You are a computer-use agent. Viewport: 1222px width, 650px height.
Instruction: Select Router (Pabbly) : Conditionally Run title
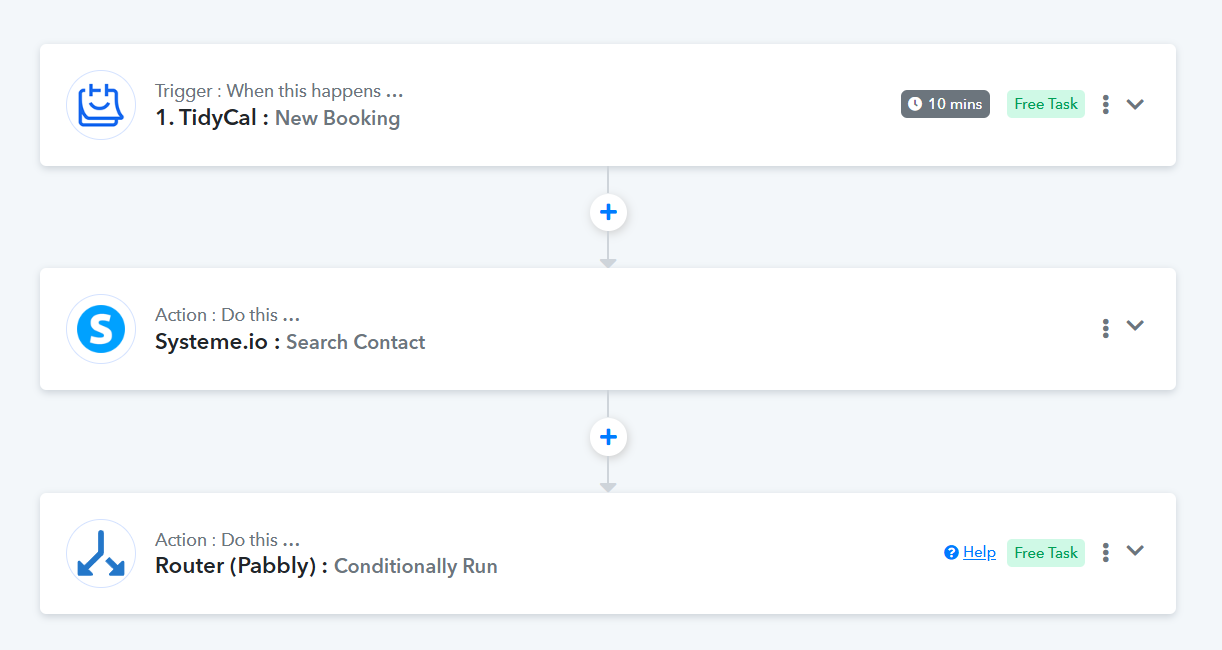(326, 566)
